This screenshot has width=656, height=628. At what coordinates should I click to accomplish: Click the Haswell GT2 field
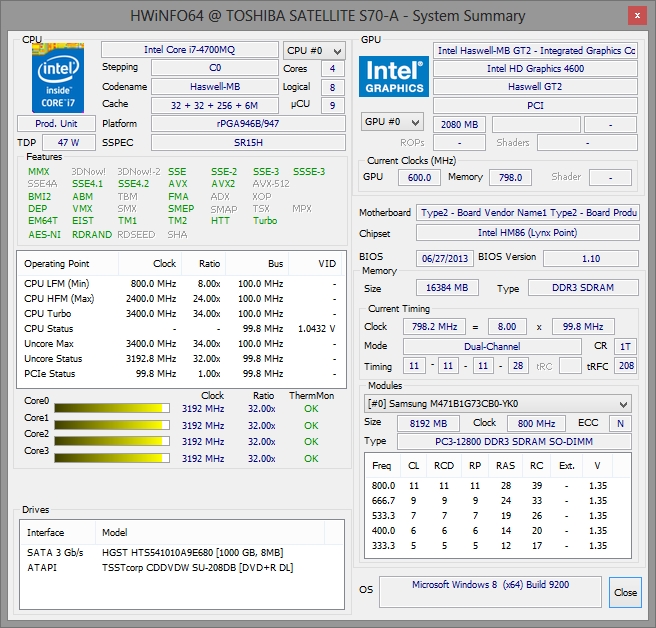tap(535, 87)
